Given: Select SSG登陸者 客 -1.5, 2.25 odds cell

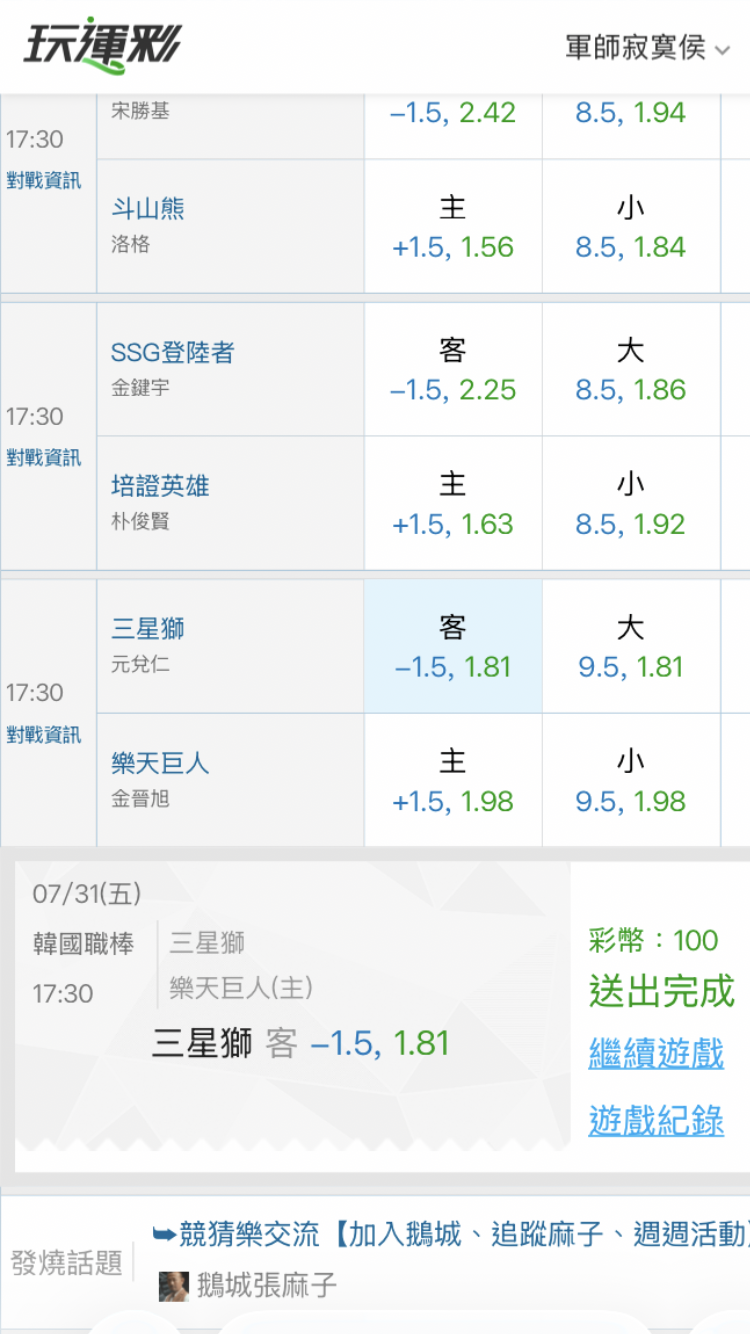Looking at the screenshot, I should pos(453,369).
